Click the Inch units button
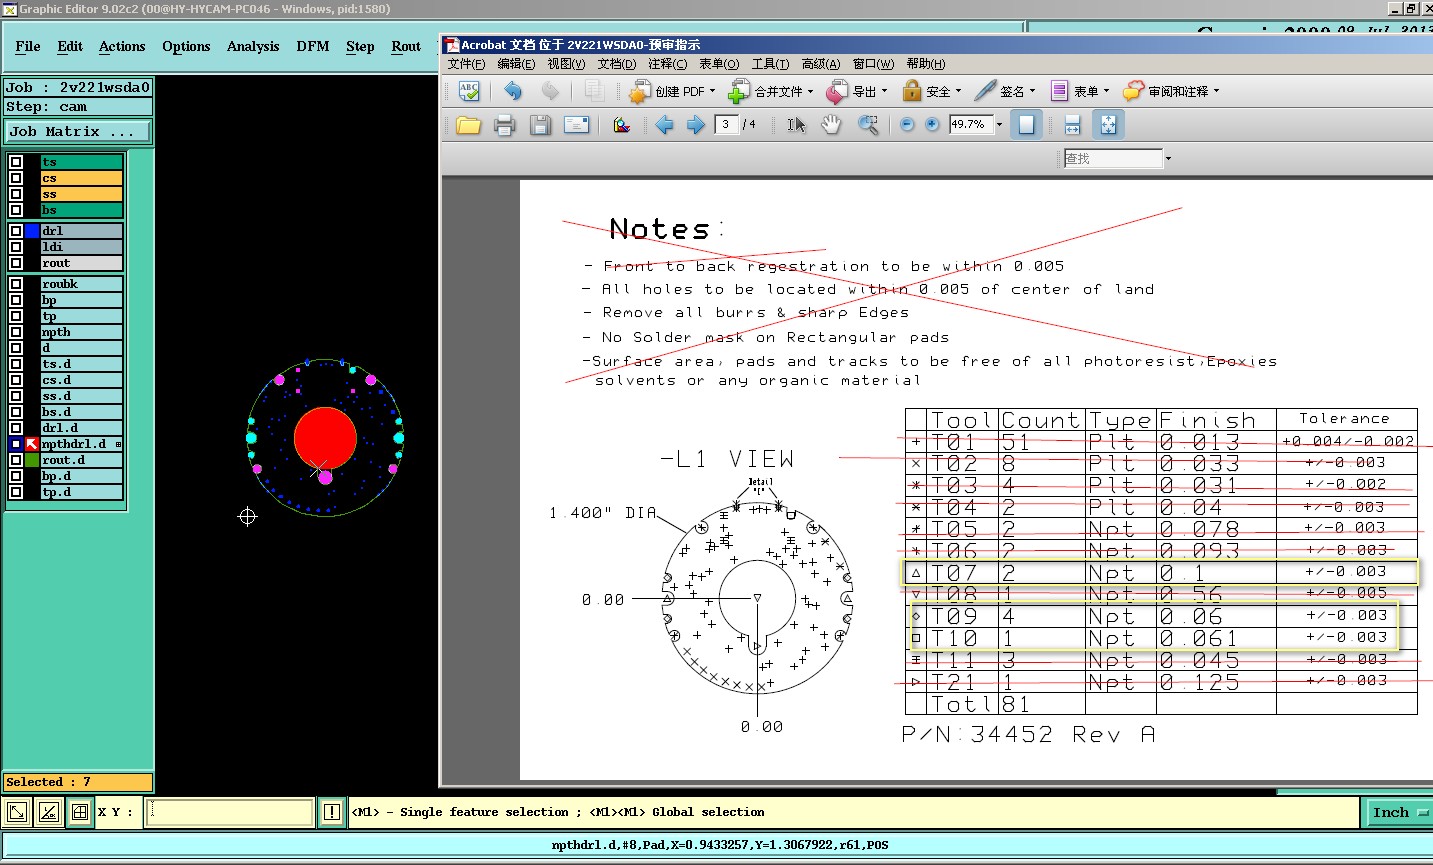Viewport: 1433px width, 865px height. 1397,812
